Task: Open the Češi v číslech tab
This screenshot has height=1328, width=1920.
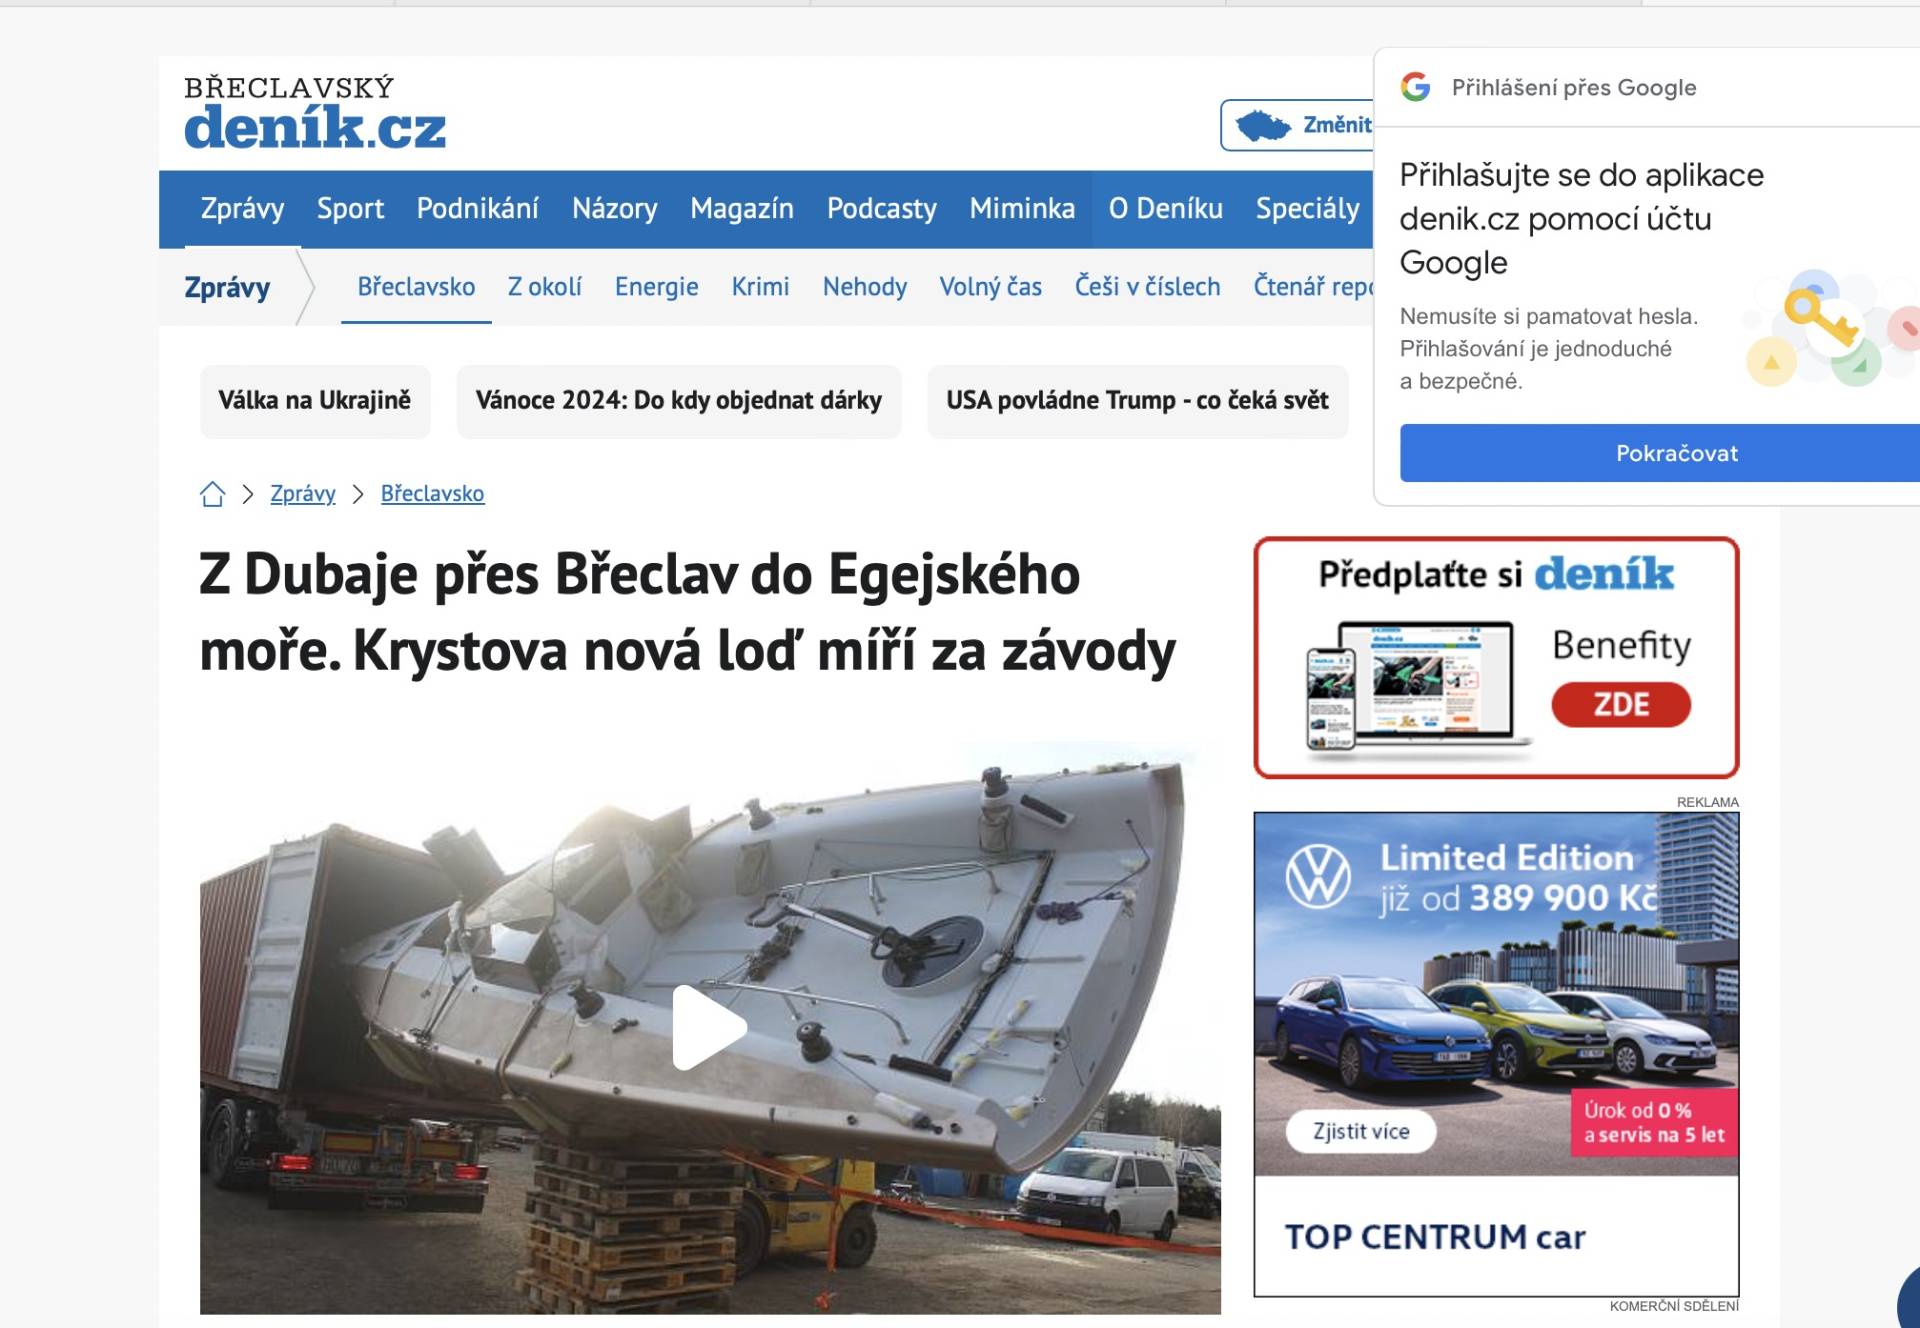Action: click(x=1147, y=287)
